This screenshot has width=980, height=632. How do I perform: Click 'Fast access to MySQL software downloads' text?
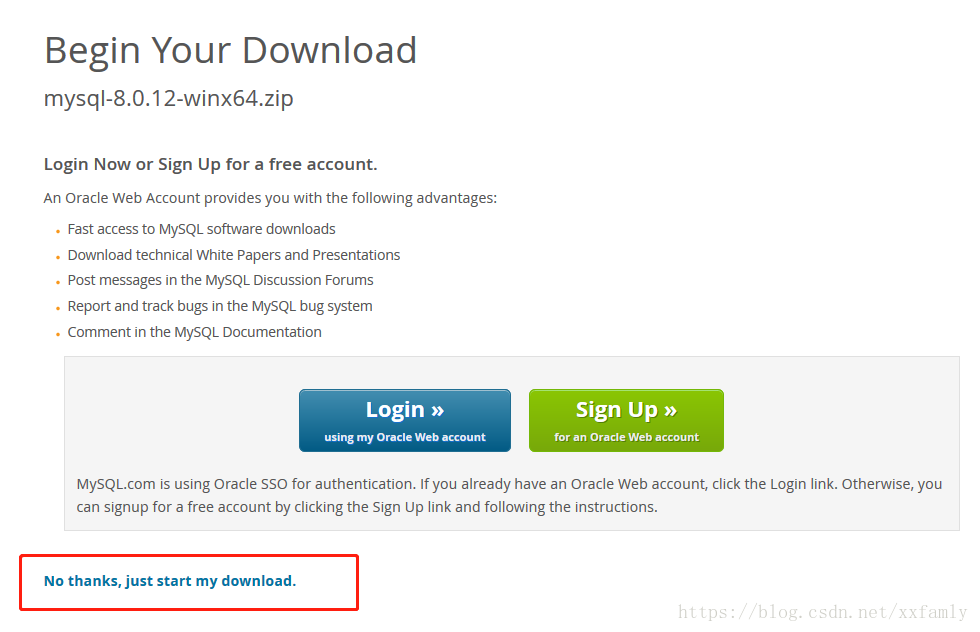(201, 229)
